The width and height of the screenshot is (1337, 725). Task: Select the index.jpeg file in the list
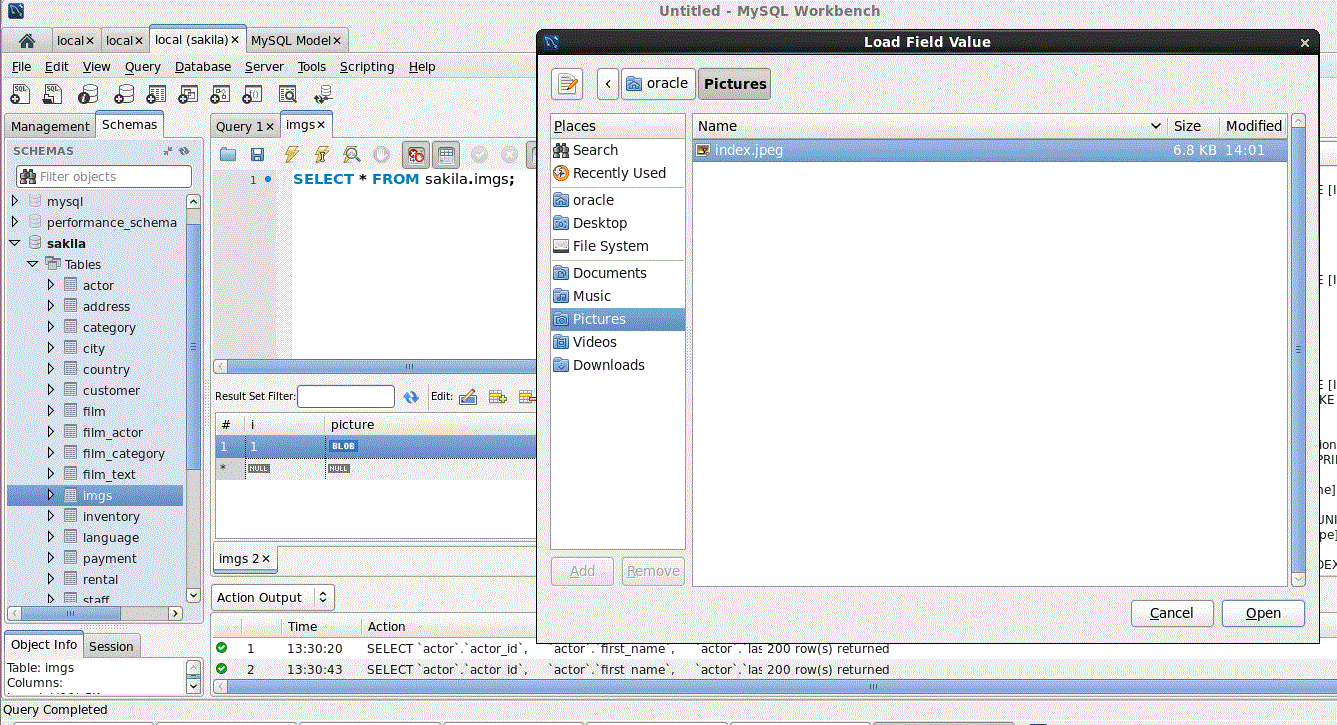pos(748,151)
